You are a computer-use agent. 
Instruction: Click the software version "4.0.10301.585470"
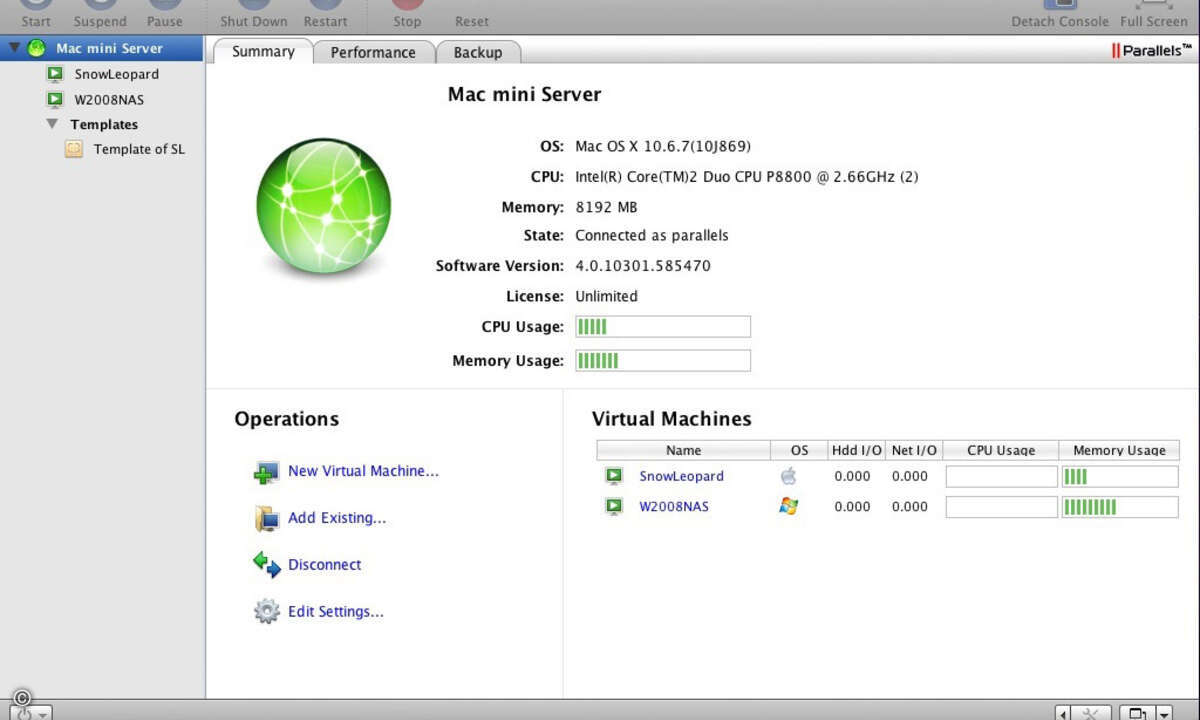tap(643, 266)
